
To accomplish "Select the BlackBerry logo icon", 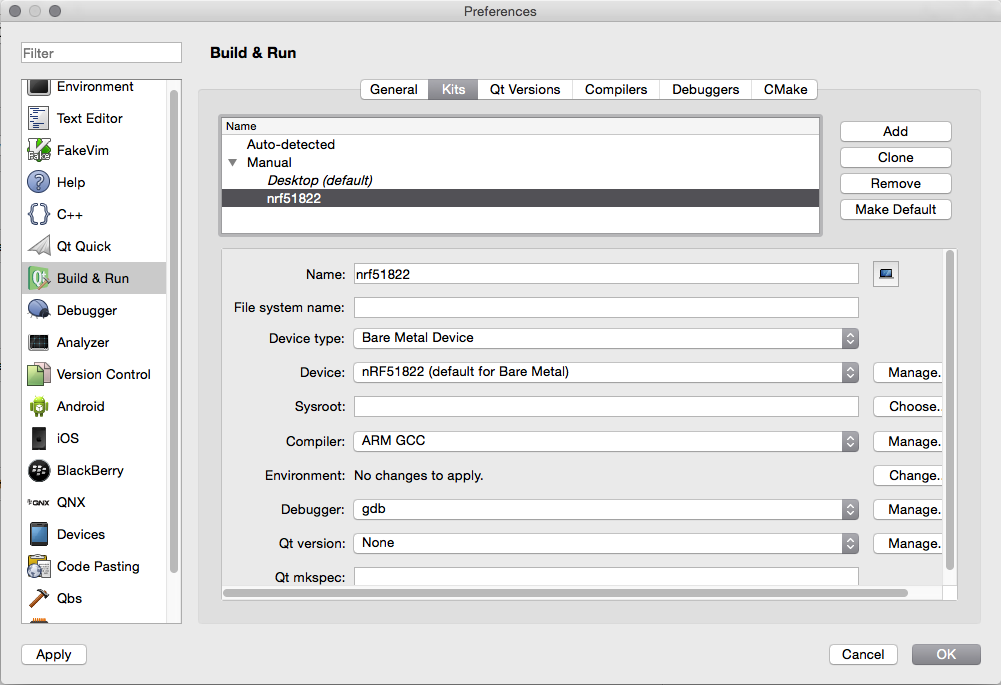I will pos(38,470).
